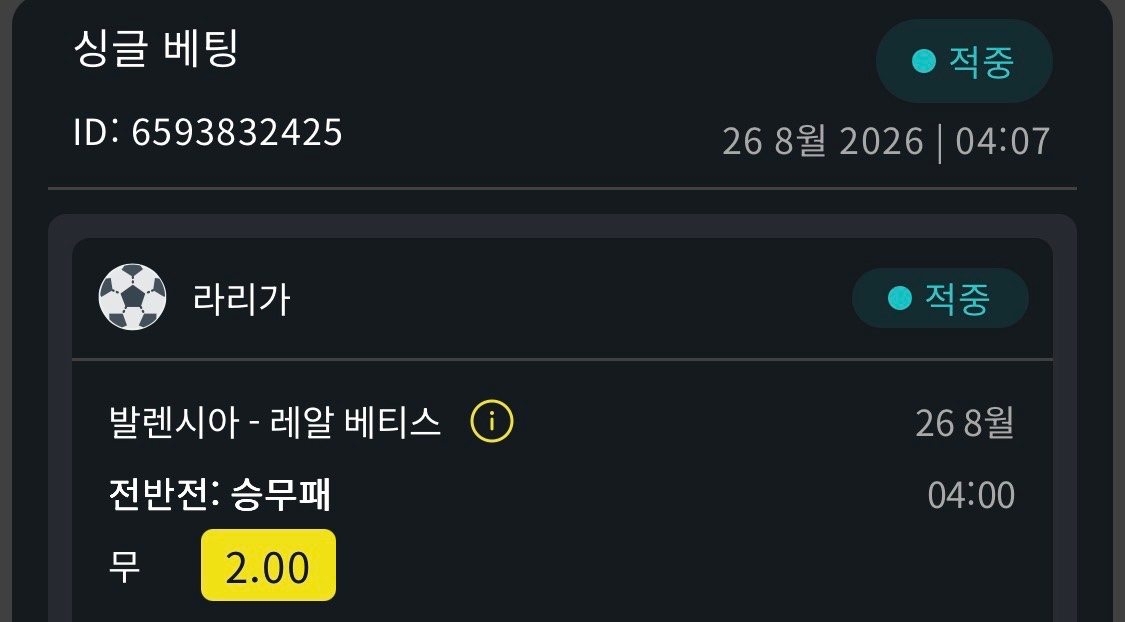Click the yellow 2.00 odds box
Screen dimensions: 1125x622
(x=268, y=565)
